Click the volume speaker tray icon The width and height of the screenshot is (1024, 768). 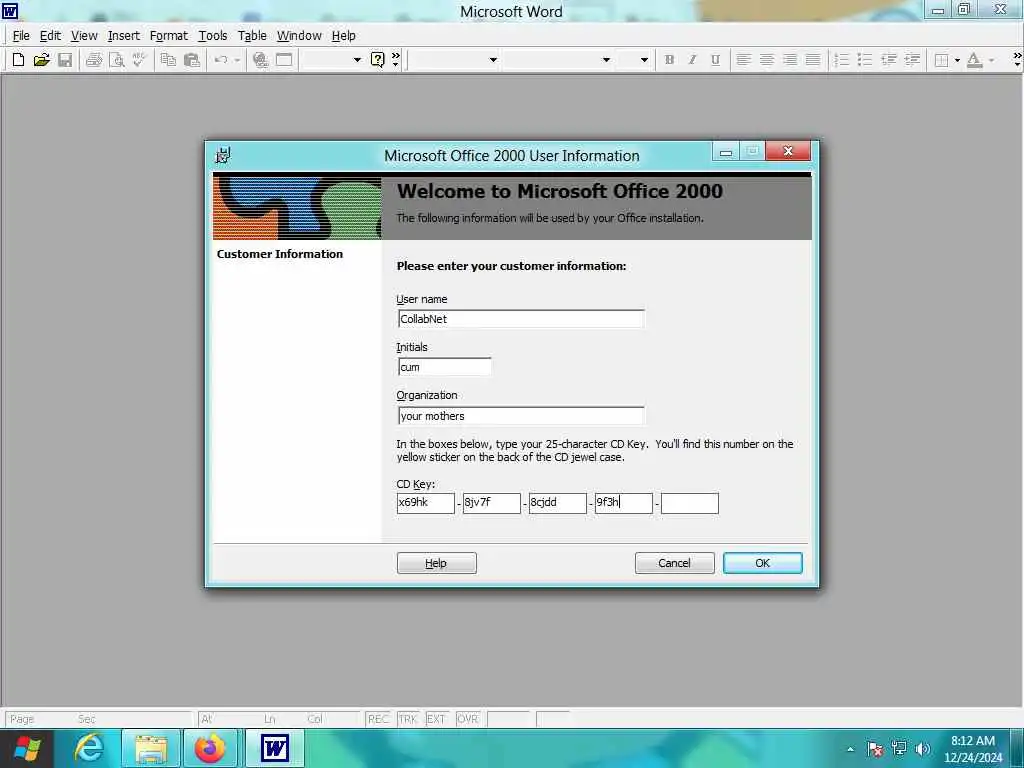click(922, 749)
